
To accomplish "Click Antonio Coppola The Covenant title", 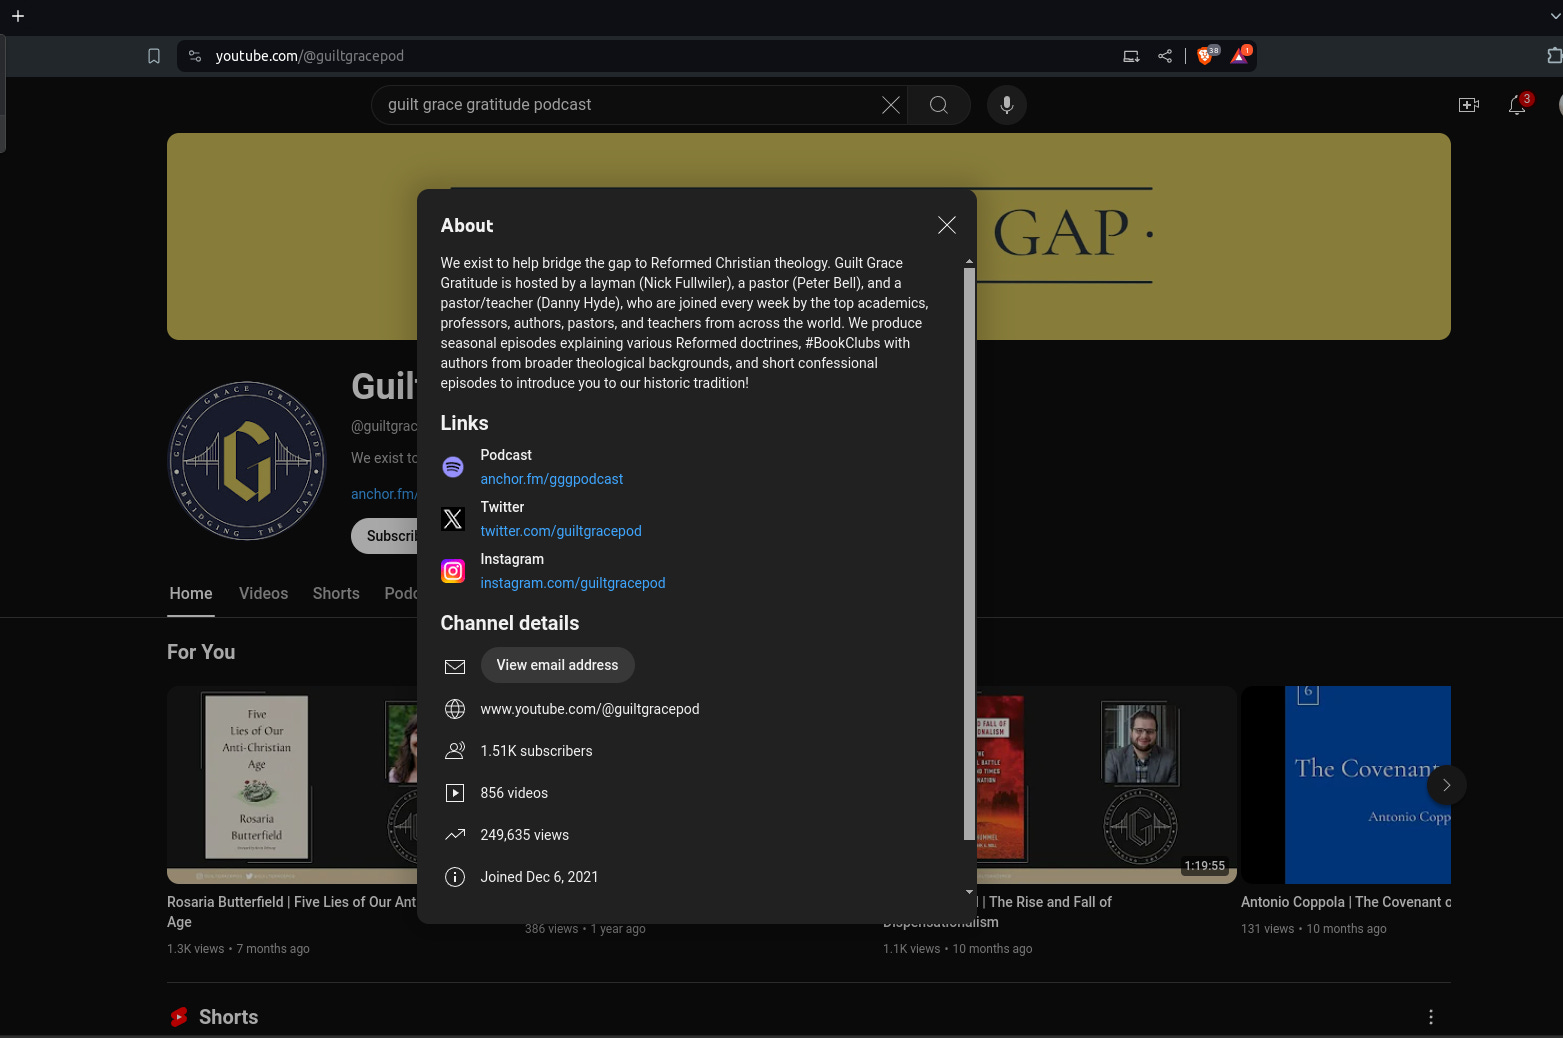I will point(1346,902).
